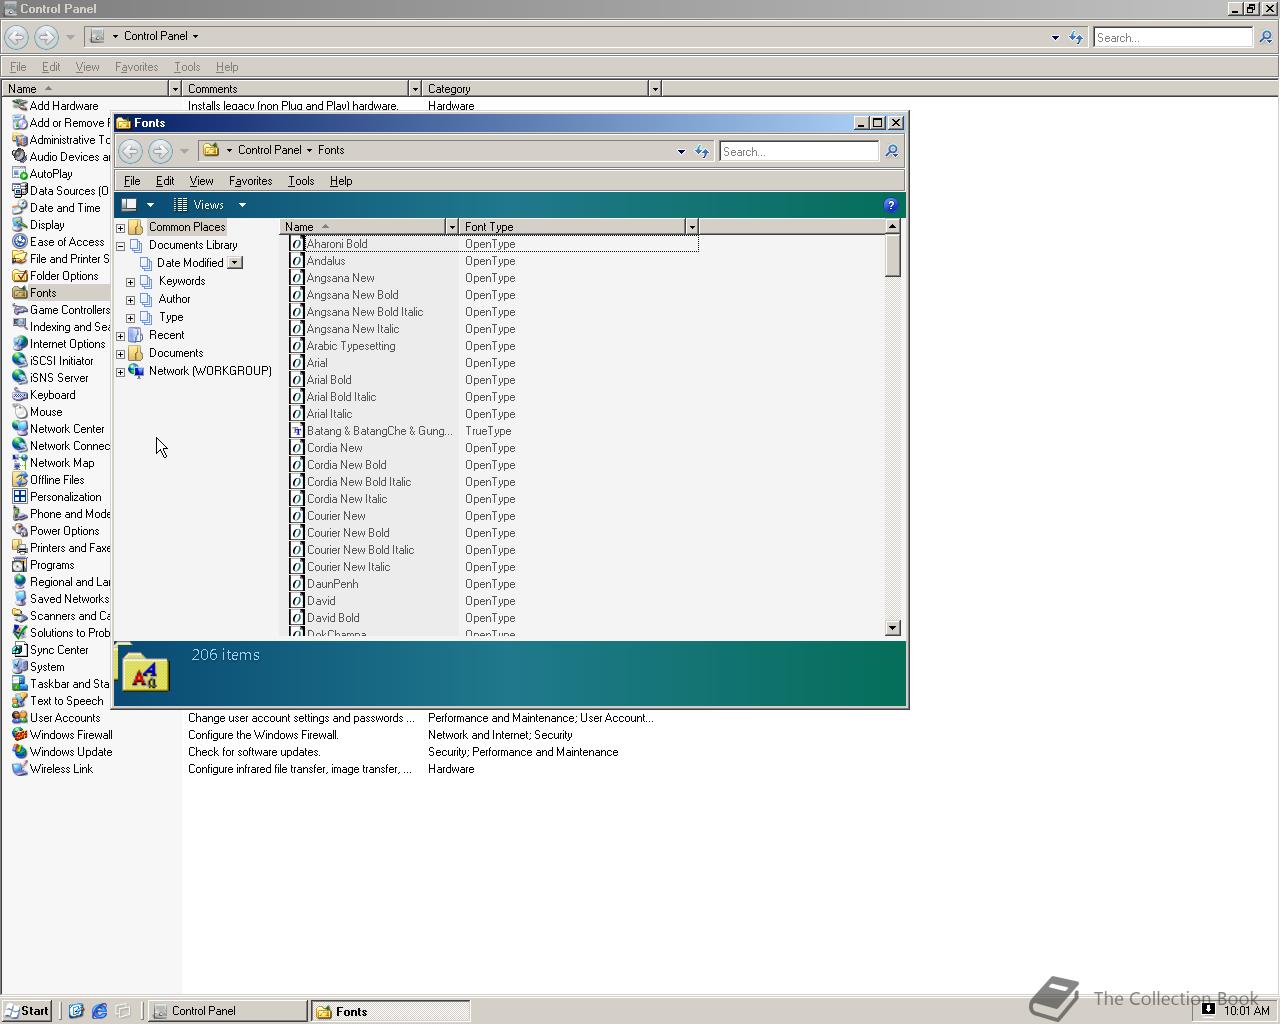Screen dimensions: 1280x1024
Task: Open the Views dropdown arrow
Action: 242,205
